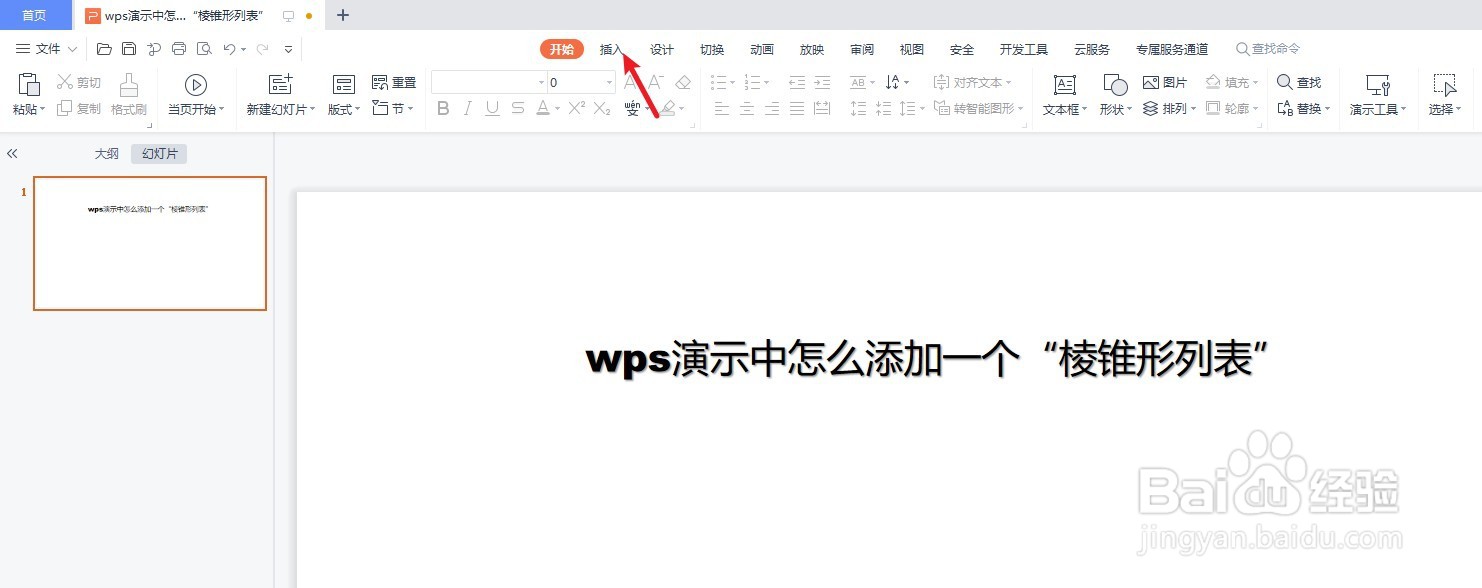
Task: Click the 剪切 (Cut) scissors button
Action: (x=79, y=83)
